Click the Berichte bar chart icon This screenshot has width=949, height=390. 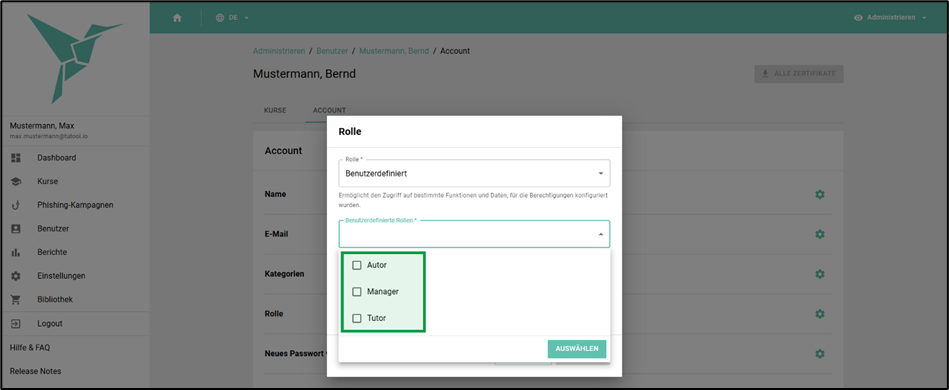click(x=16, y=253)
